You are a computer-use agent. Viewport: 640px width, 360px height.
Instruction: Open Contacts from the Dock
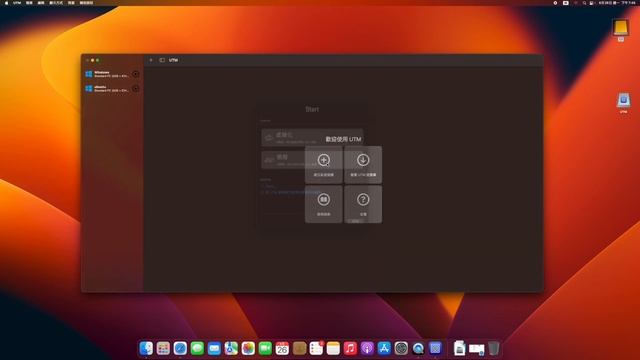(299, 348)
